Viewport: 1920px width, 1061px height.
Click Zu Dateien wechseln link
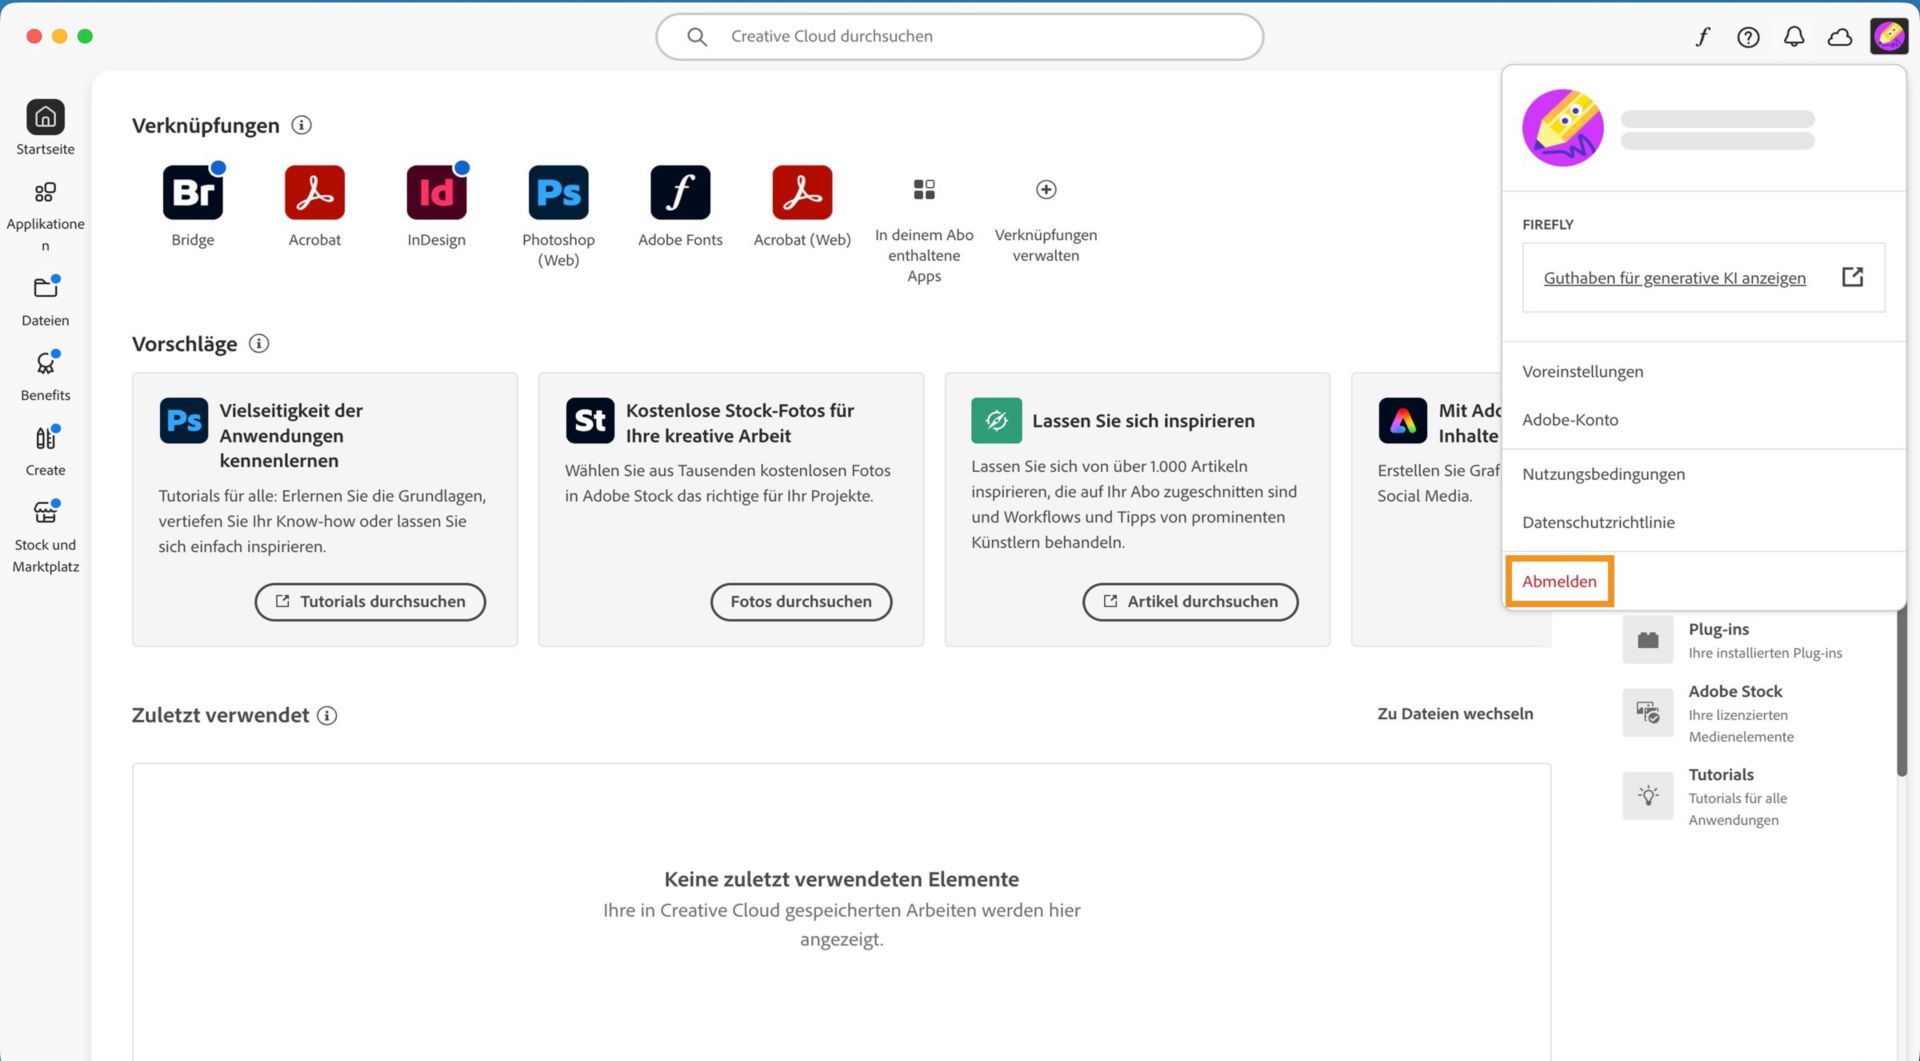pyautogui.click(x=1455, y=714)
